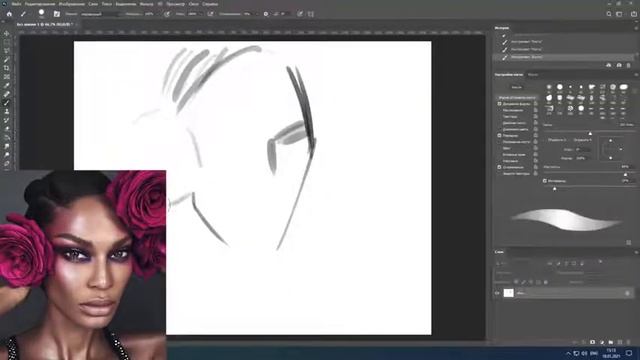Click the Home icon in the options bar
Image resolution: width=640 pixels, height=360 pixels.
click(9, 14)
